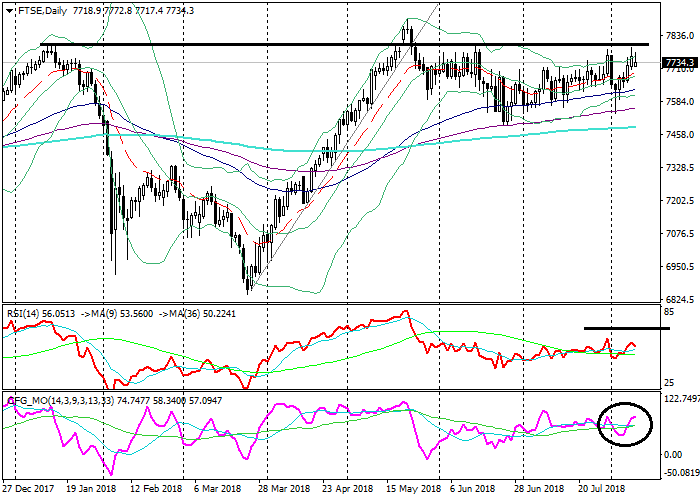
Task: Click the ->MA(9) 53.5600 label in RSI panel
Action: pos(116,314)
